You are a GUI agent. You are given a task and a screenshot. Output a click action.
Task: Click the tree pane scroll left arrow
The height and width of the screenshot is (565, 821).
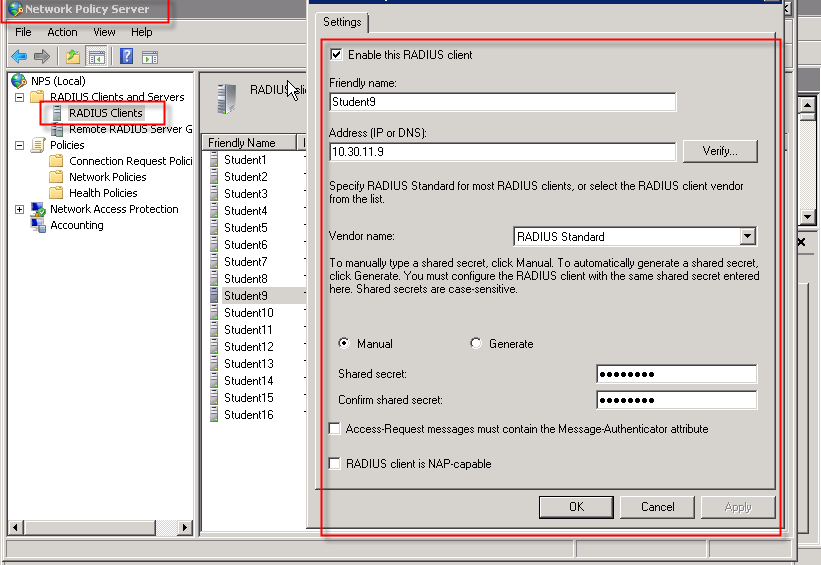[x=16, y=527]
